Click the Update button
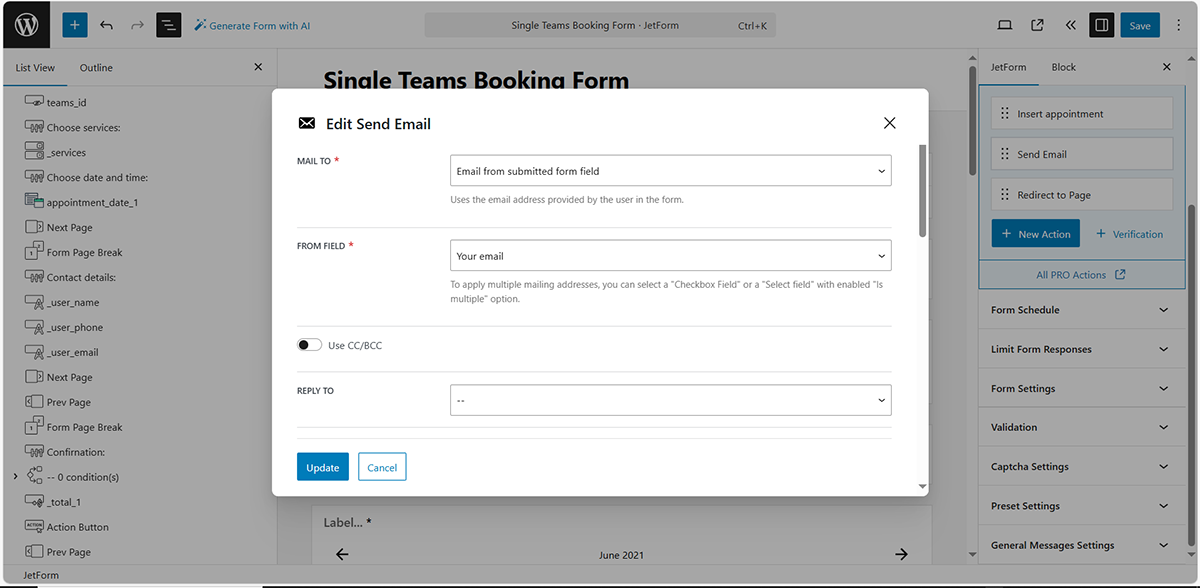This screenshot has height=588, width=1200. pyautogui.click(x=323, y=467)
